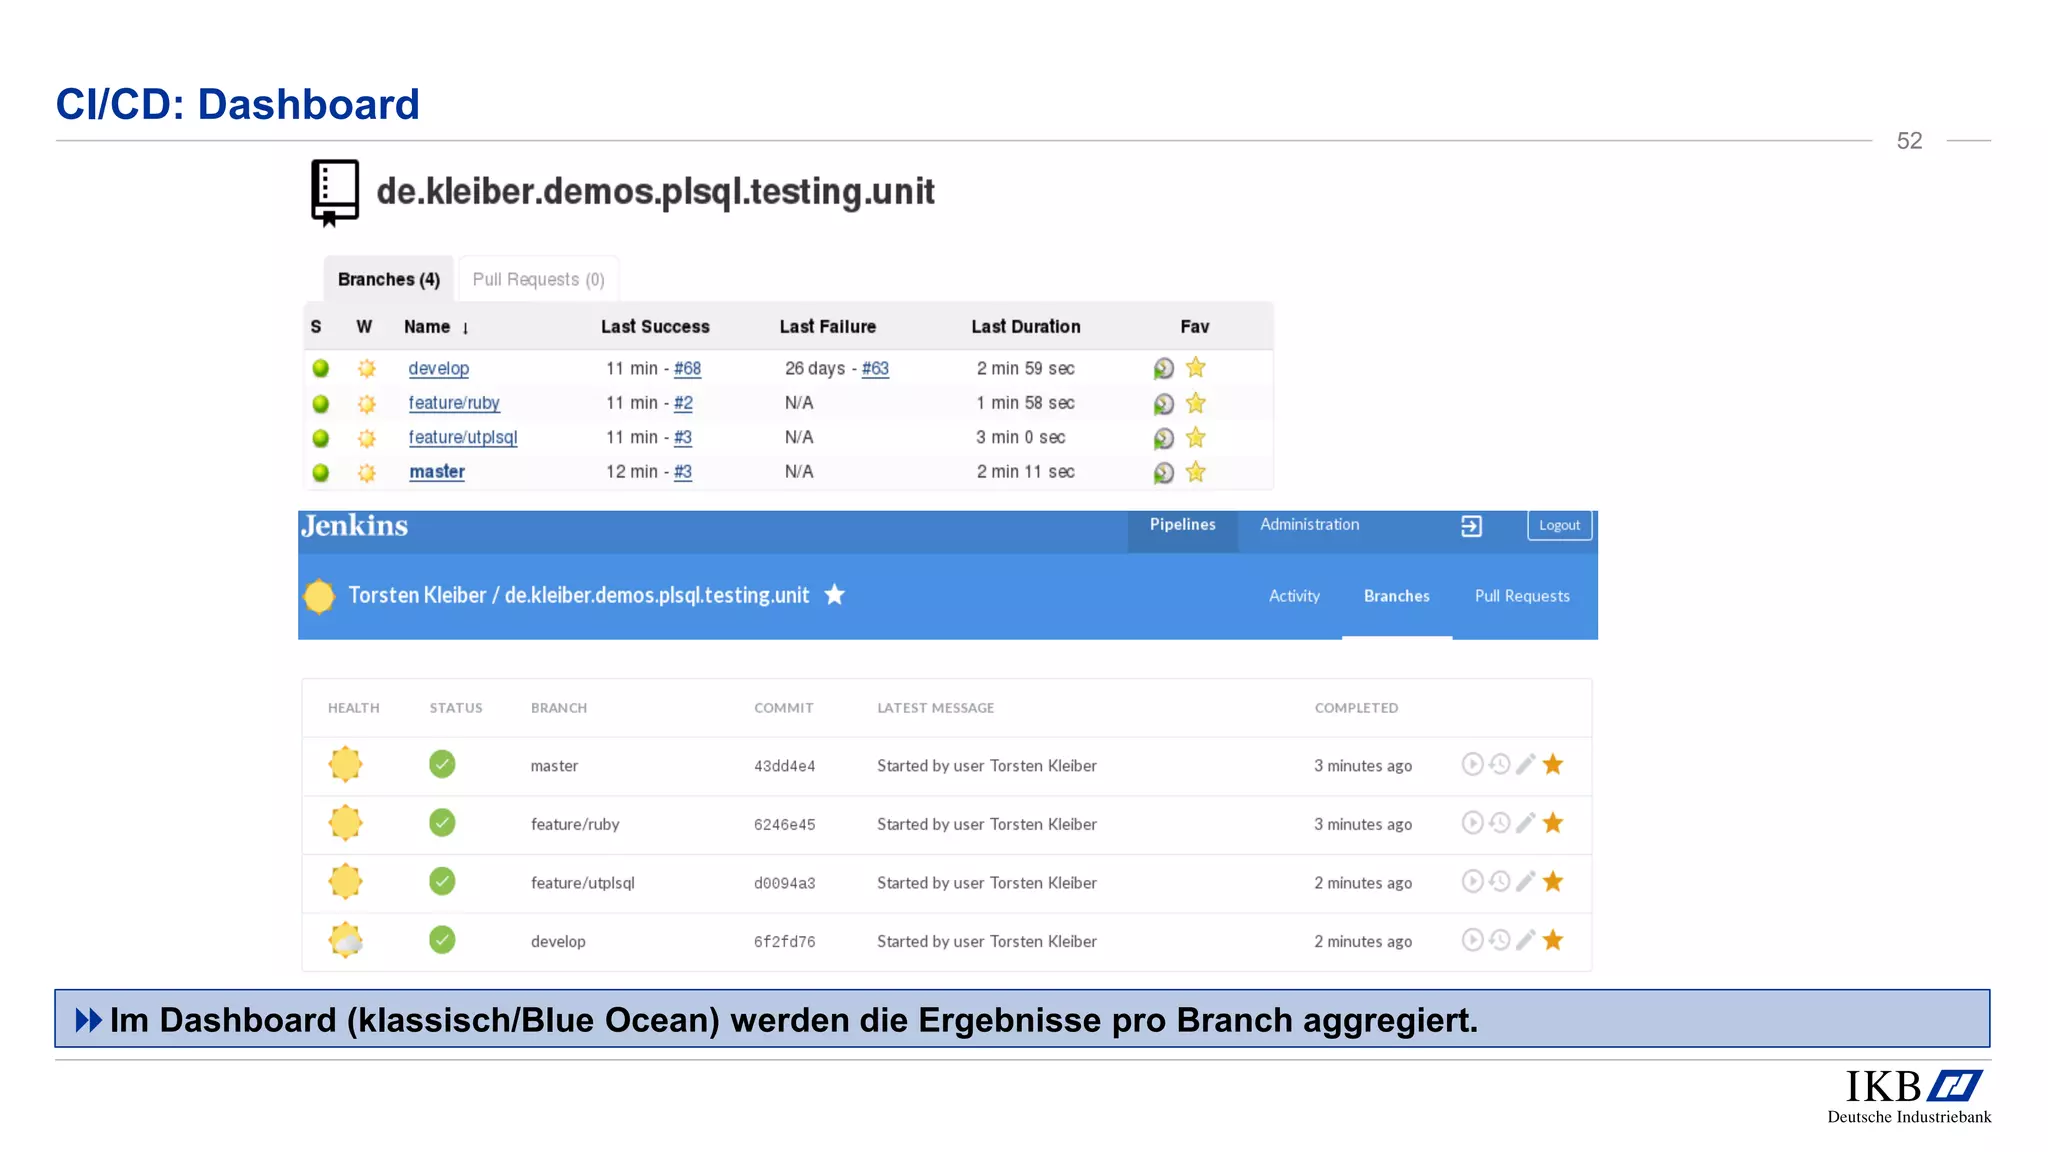Switch to Activity tab
Image resolution: width=2048 pixels, height=1152 pixels.
1295,596
